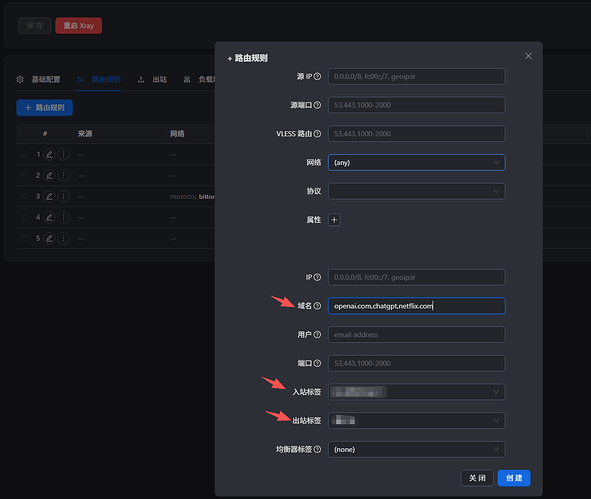Screen dimensions: 591x499
Task: Grab the drag handle of rule row 3
Action: click(24, 196)
